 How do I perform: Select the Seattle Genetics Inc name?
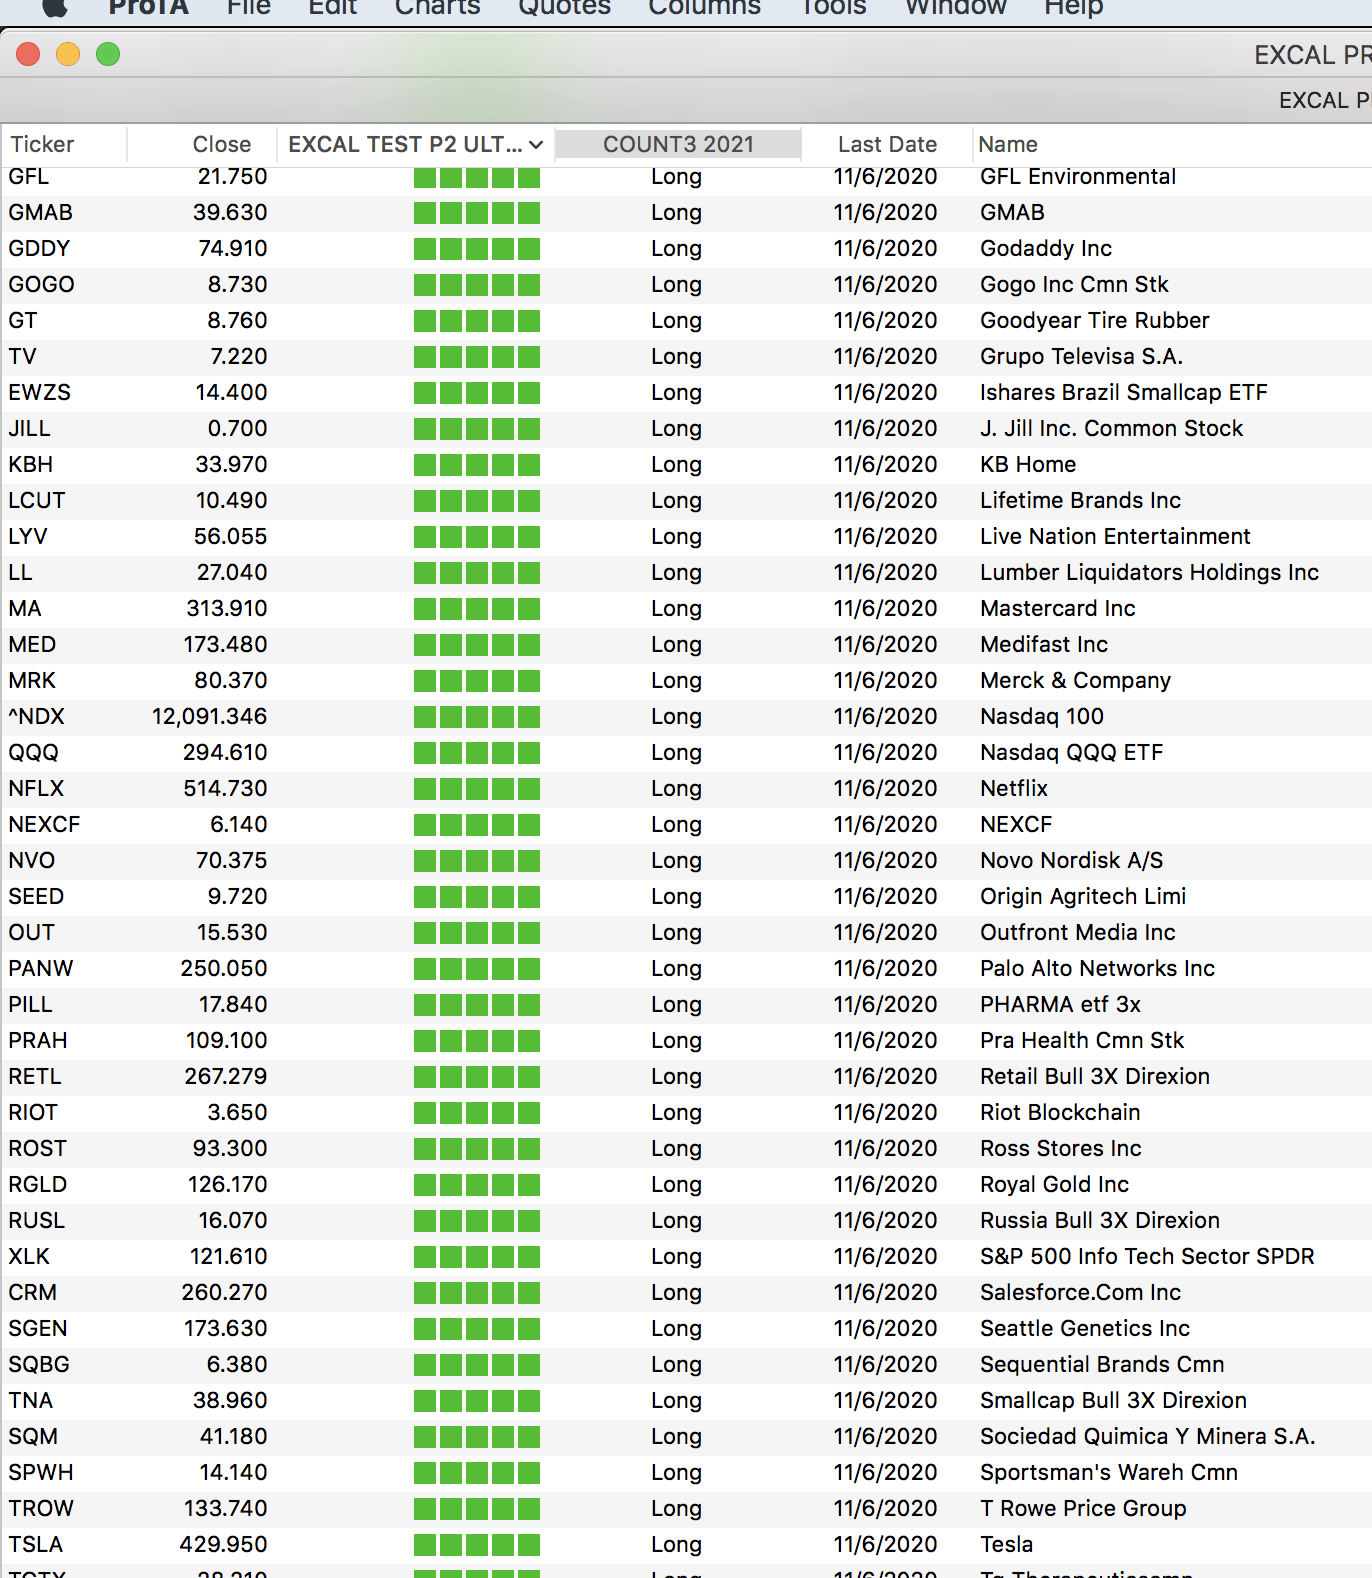click(1085, 1329)
